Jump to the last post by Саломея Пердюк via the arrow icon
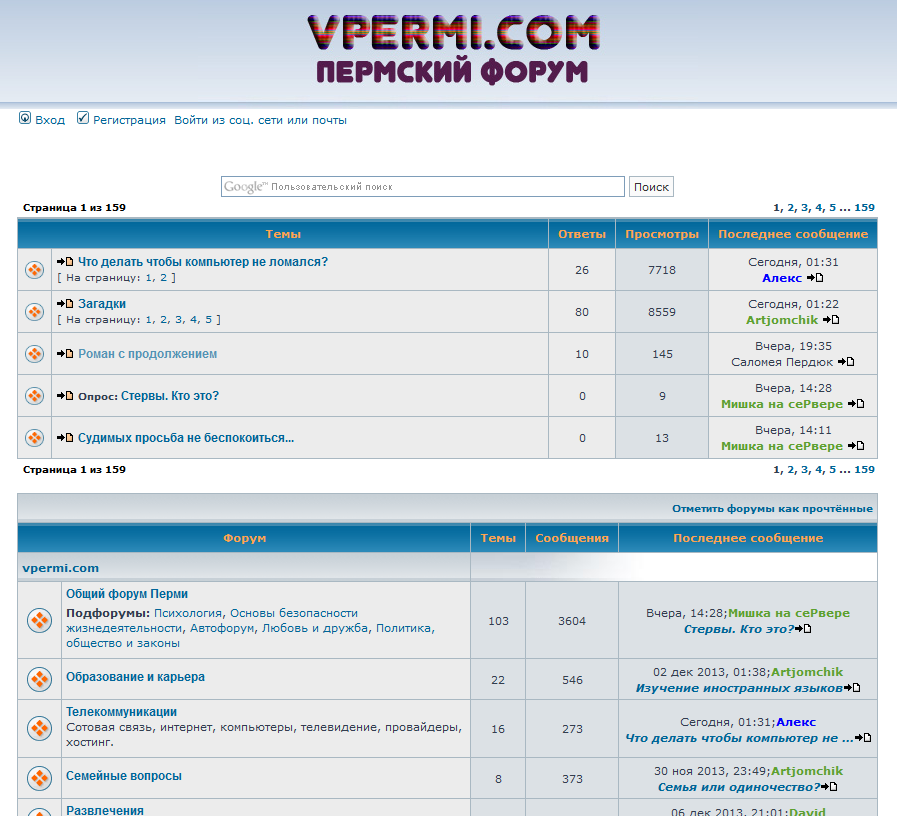897x816 pixels. (x=846, y=362)
